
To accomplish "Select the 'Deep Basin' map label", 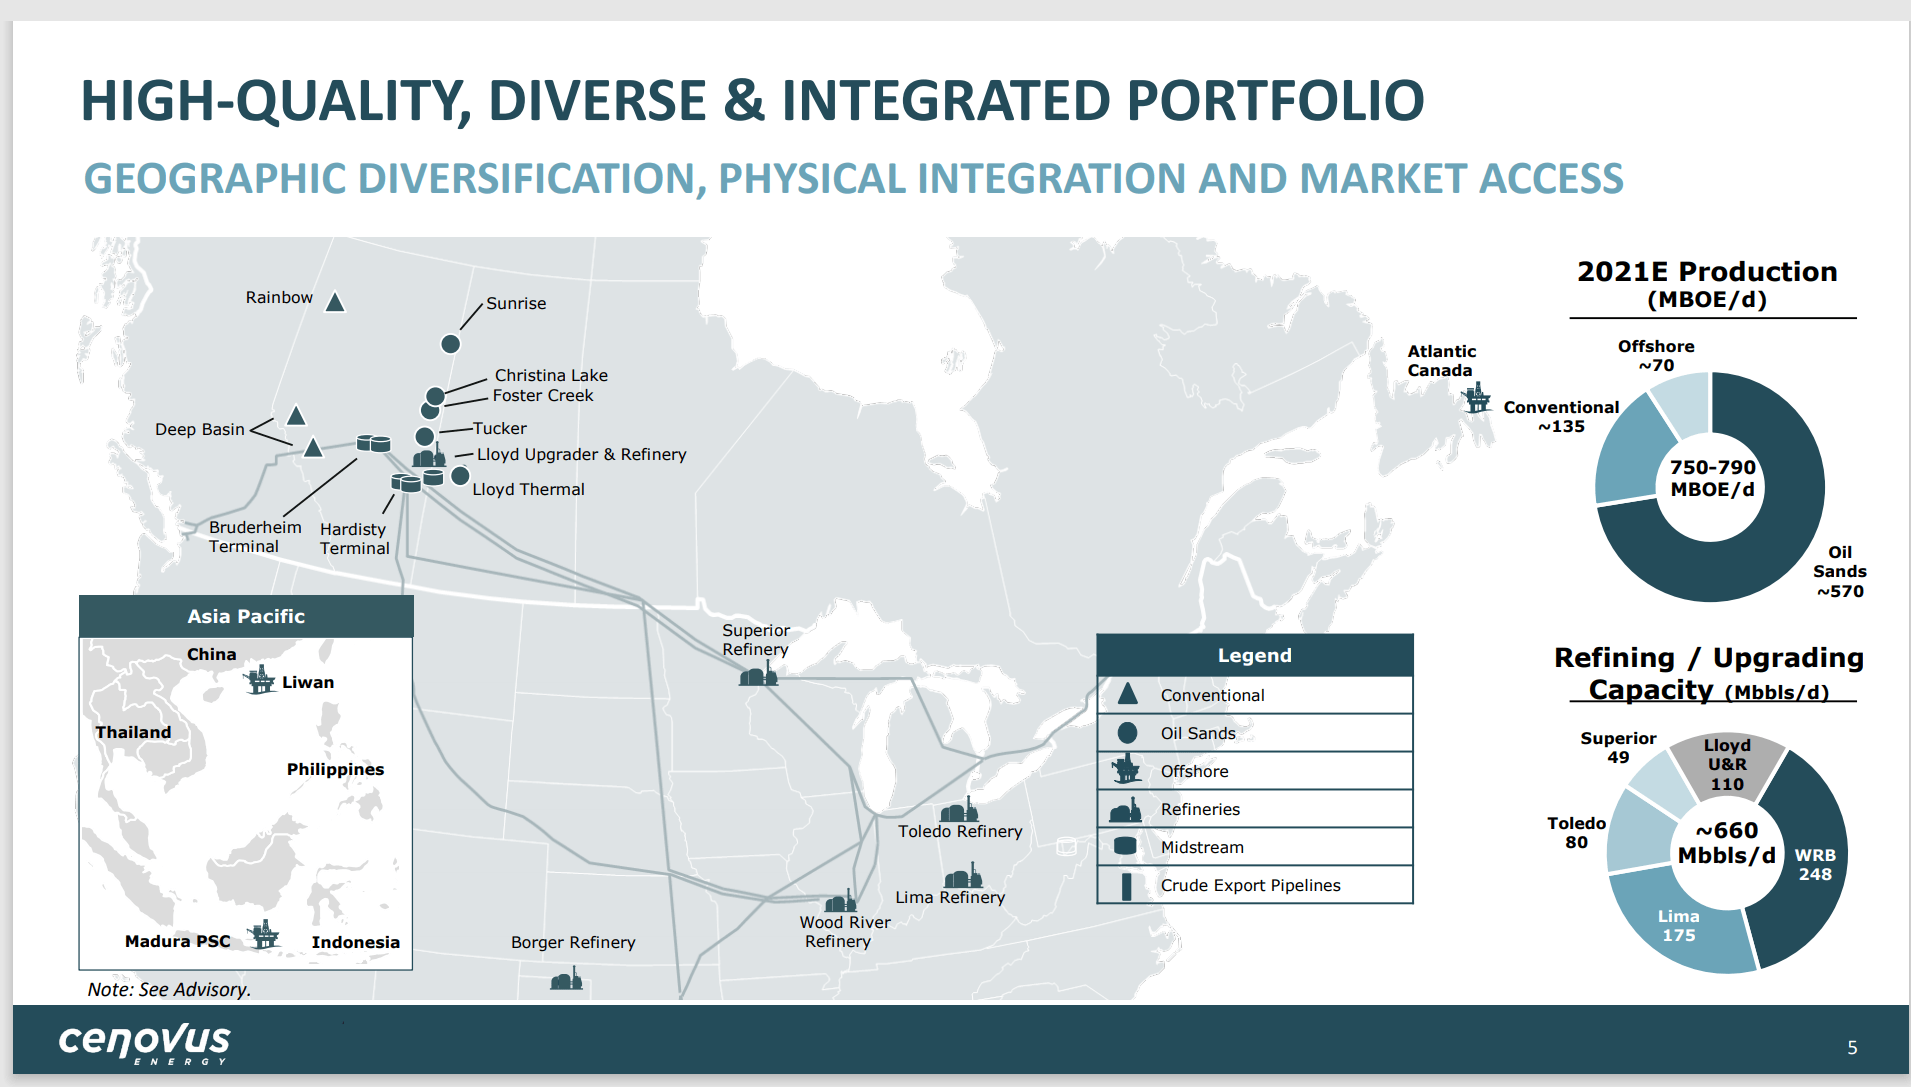I will pos(200,429).
